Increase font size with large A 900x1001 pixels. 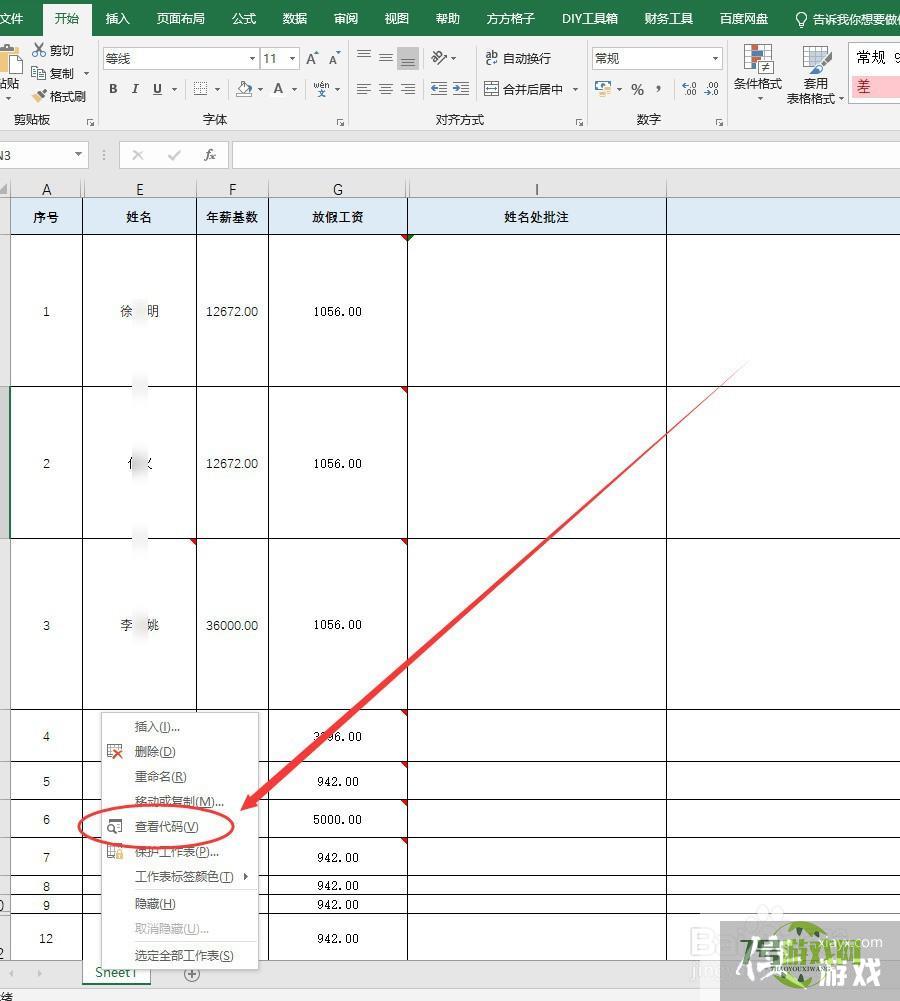click(312, 59)
